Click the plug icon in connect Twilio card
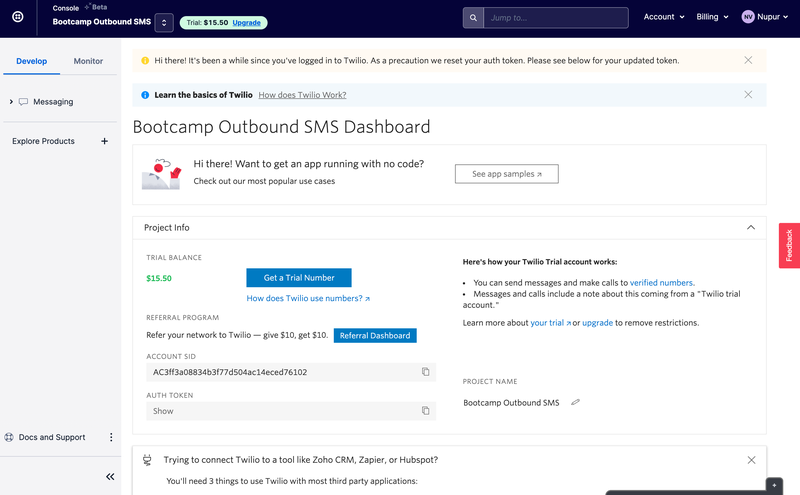Viewport: 800px width, 495px height. 147,460
